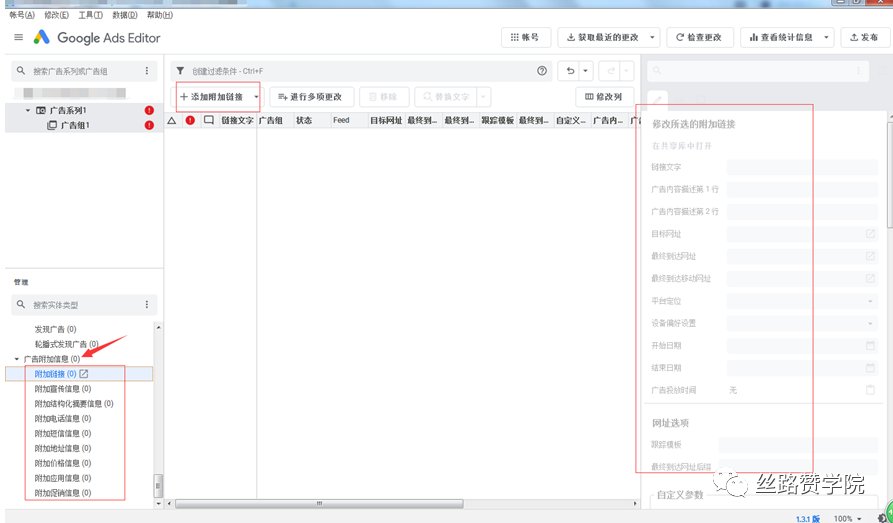Sort by 跟踪模板 column header
Screen dimensions: 893x523
pyautogui.click(x=498, y=120)
